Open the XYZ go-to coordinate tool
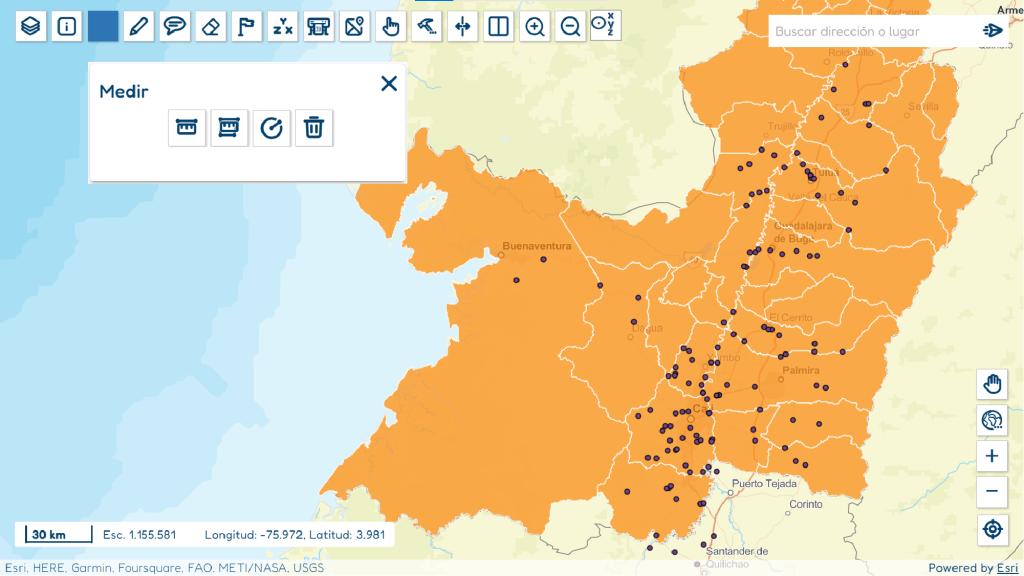The height and width of the screenshot is (576, 1024). click(605, 26)
